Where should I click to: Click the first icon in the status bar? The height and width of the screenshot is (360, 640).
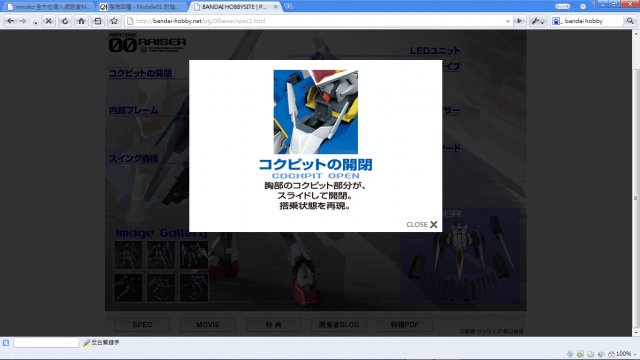[x=570, y=354]
